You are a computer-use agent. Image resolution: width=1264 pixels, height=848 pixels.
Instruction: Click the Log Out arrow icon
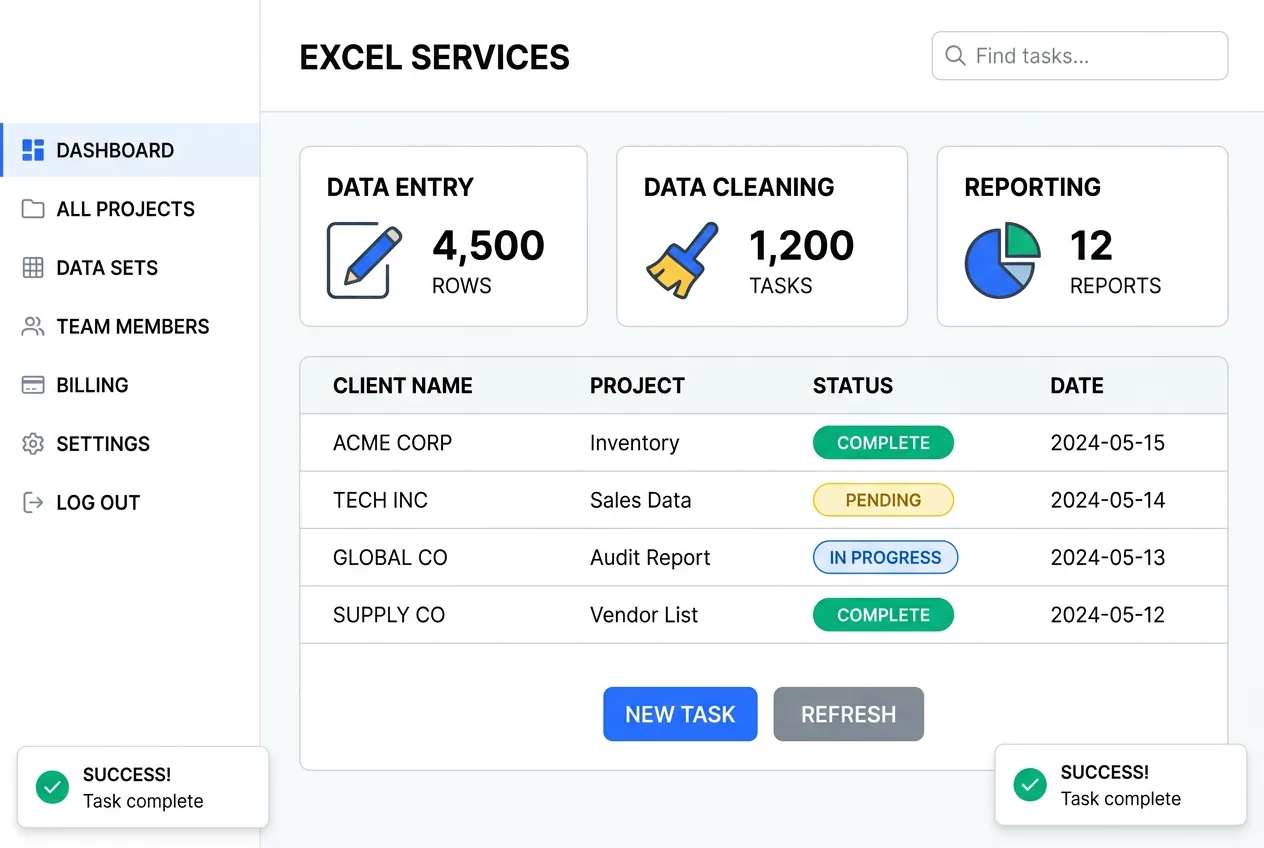[32, 502]
